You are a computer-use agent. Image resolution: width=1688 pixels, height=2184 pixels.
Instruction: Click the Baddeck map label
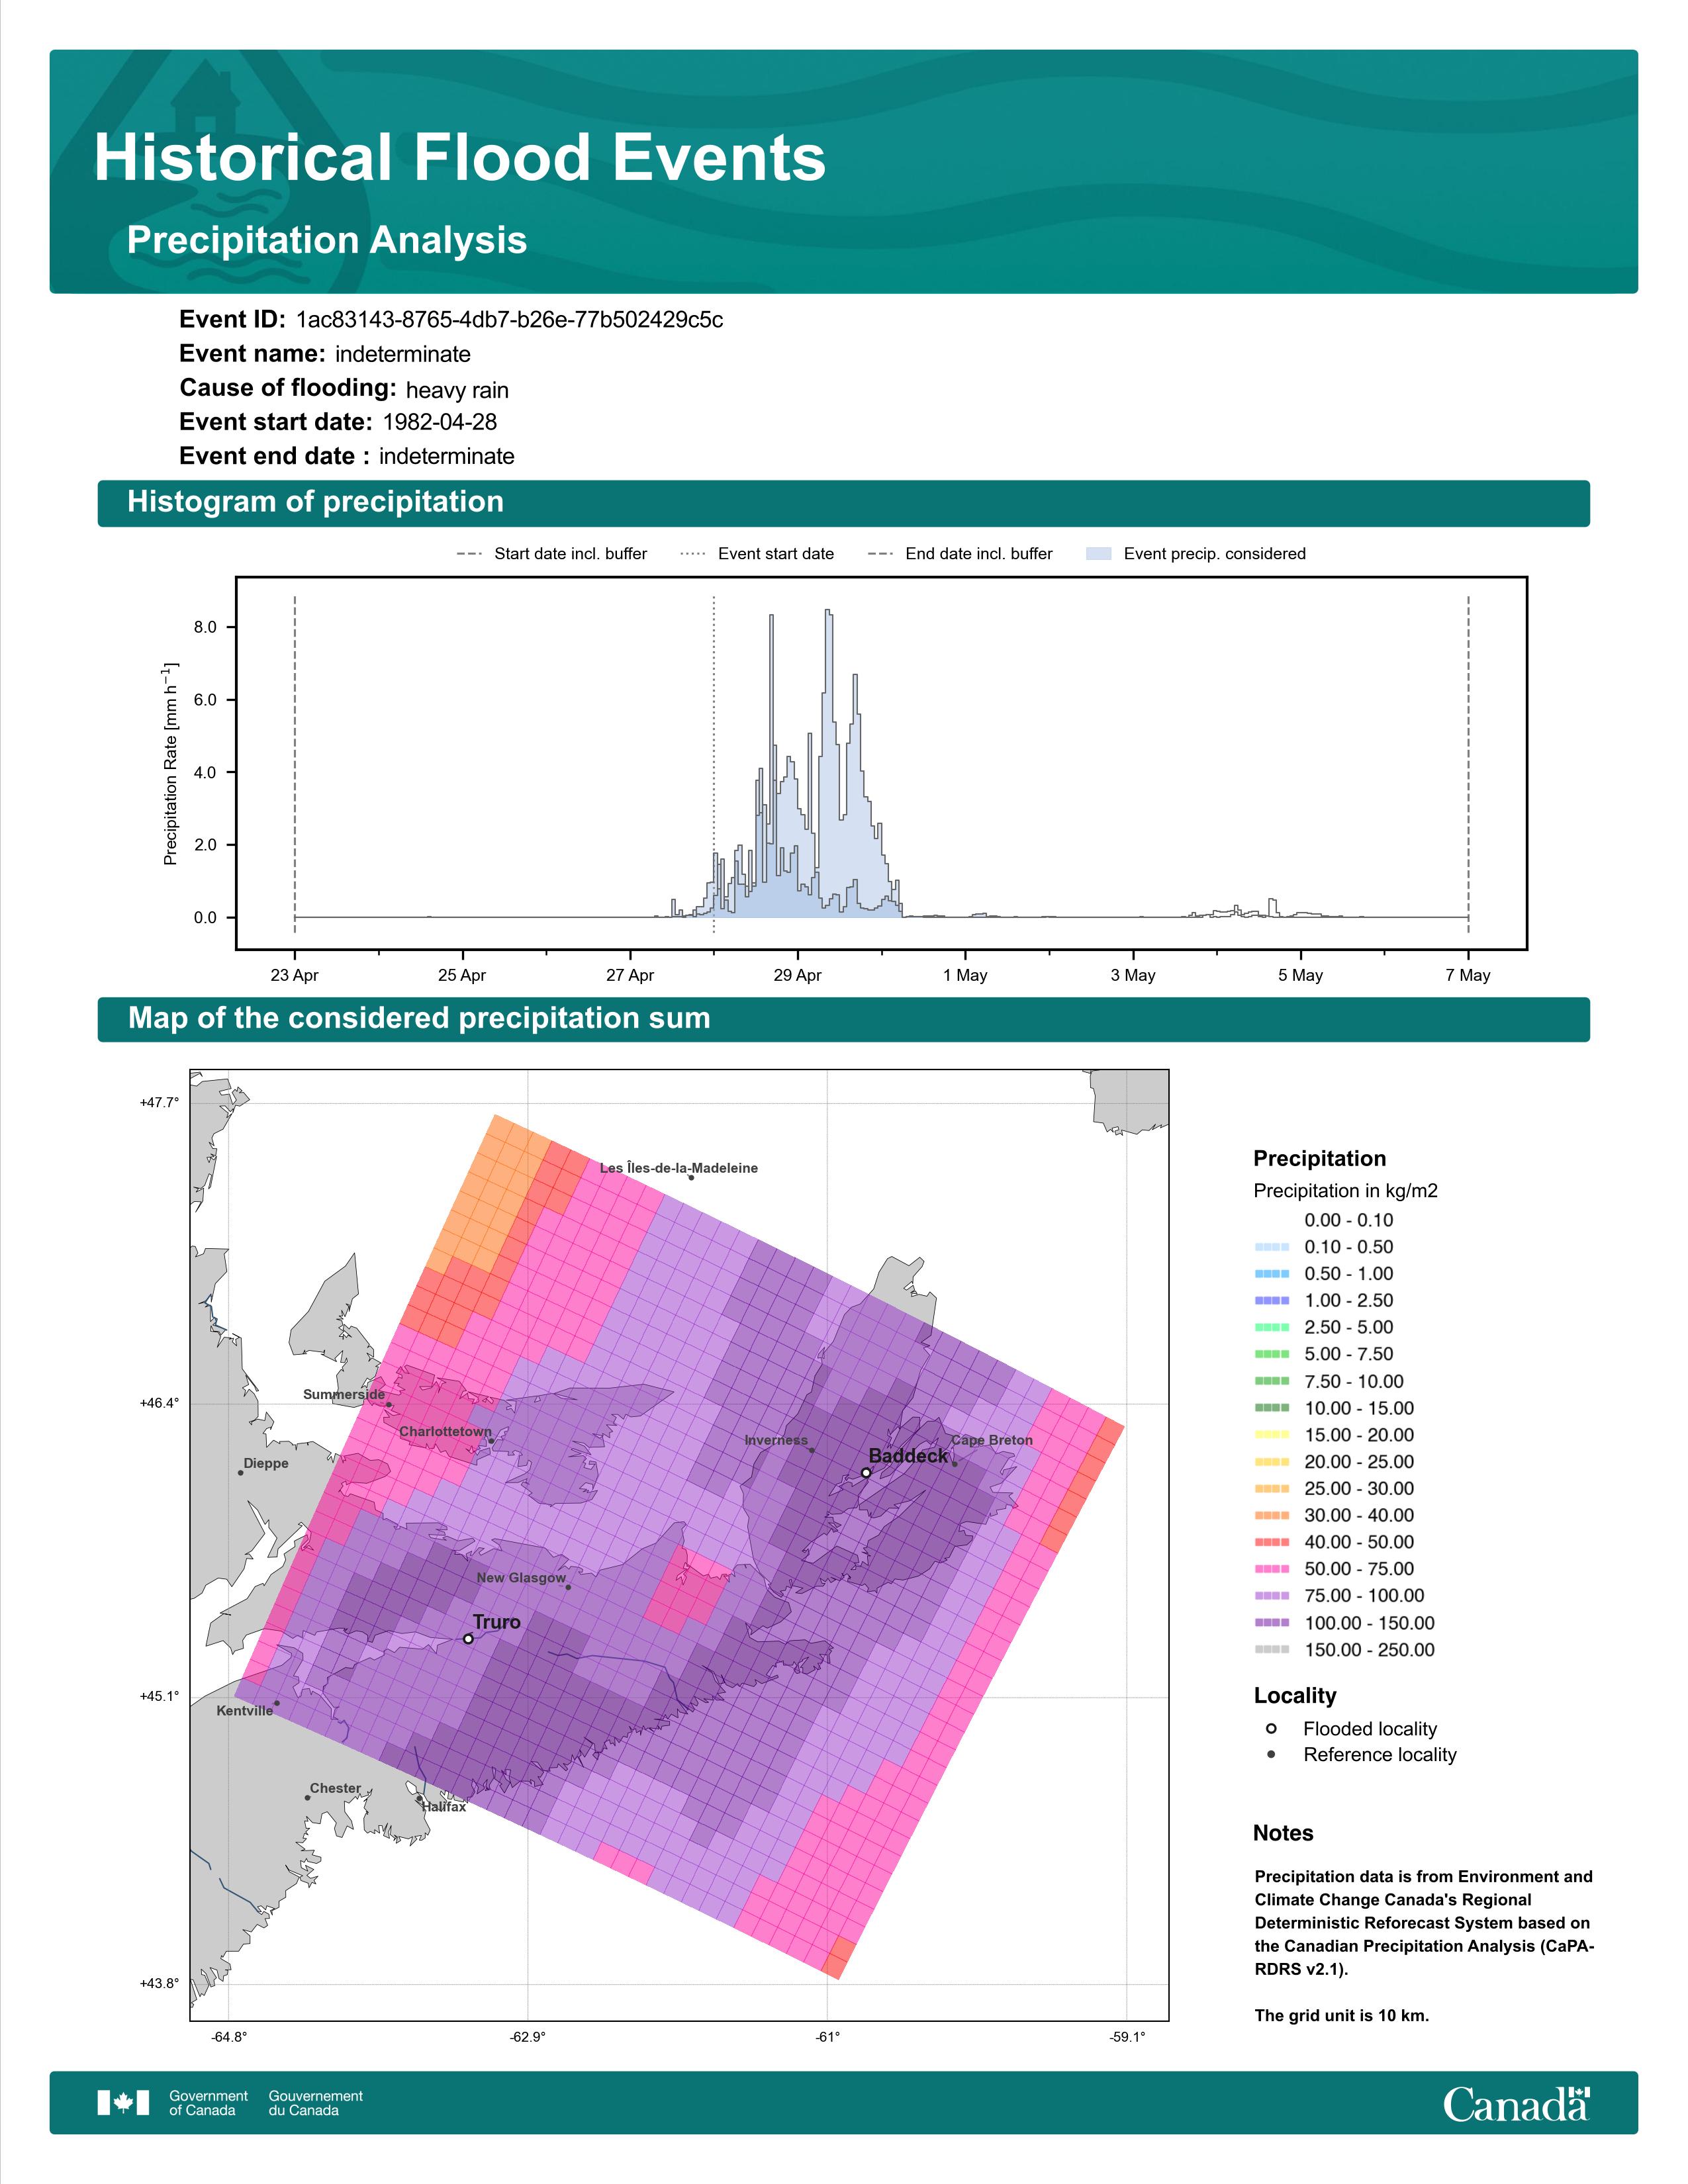pos(908,1456)
